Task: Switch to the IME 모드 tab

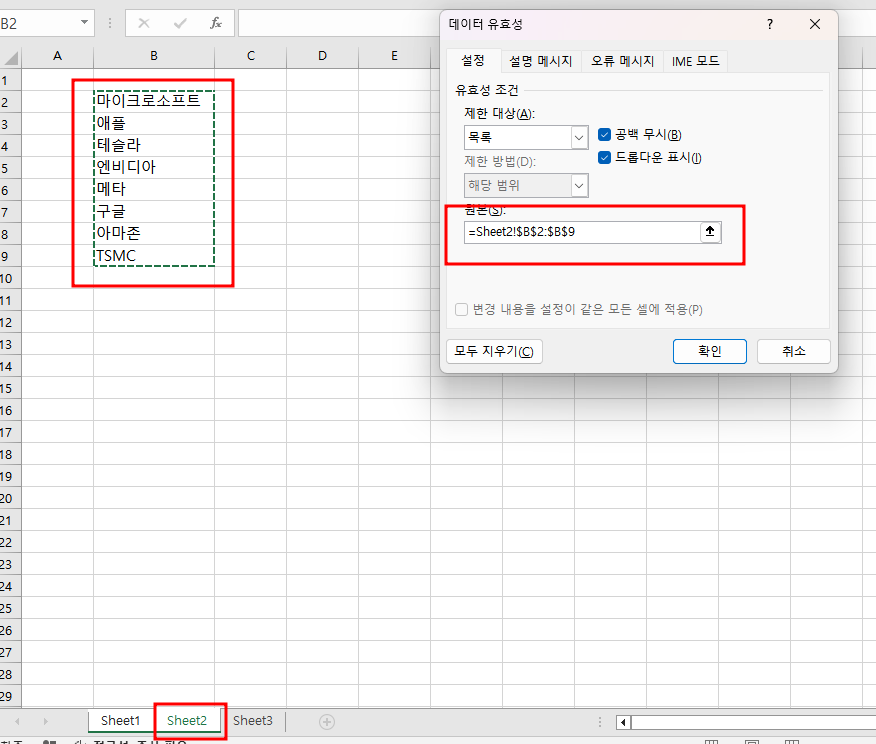Action: (696, 61)
